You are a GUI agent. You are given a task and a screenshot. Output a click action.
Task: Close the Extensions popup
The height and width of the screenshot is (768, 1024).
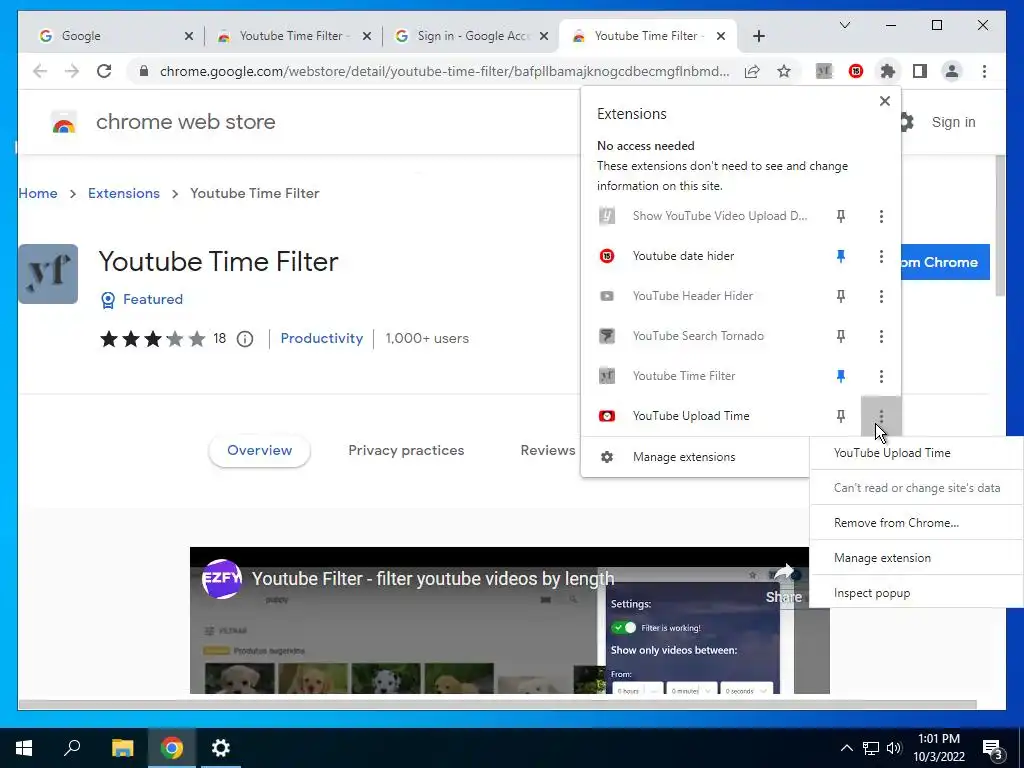[884, 101]
